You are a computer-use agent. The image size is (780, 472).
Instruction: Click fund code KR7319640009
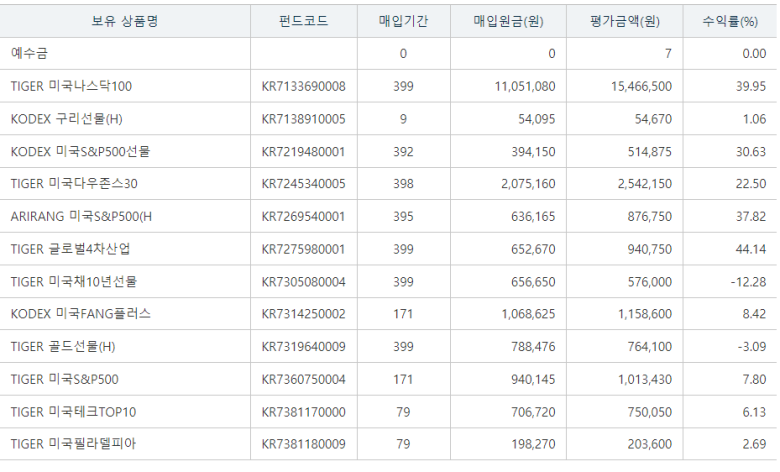click(x=303, y=346)
